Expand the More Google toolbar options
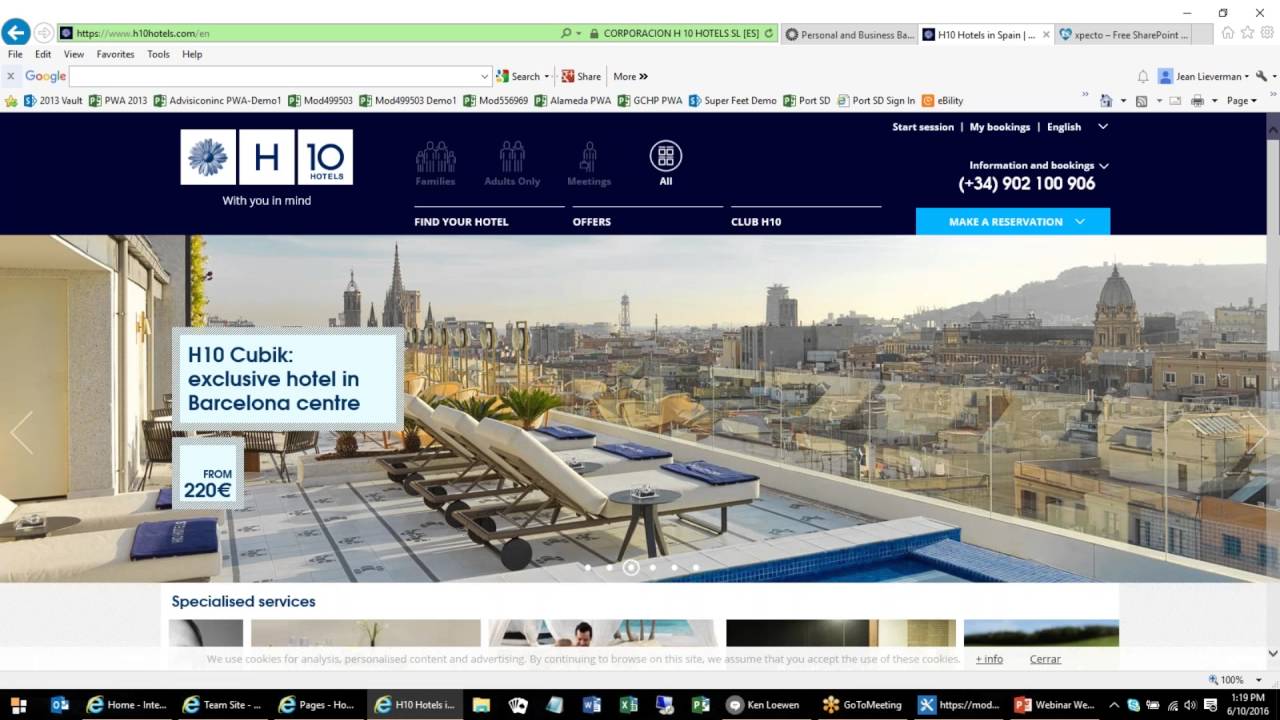The image size is (1280, 720). point(630,76)
